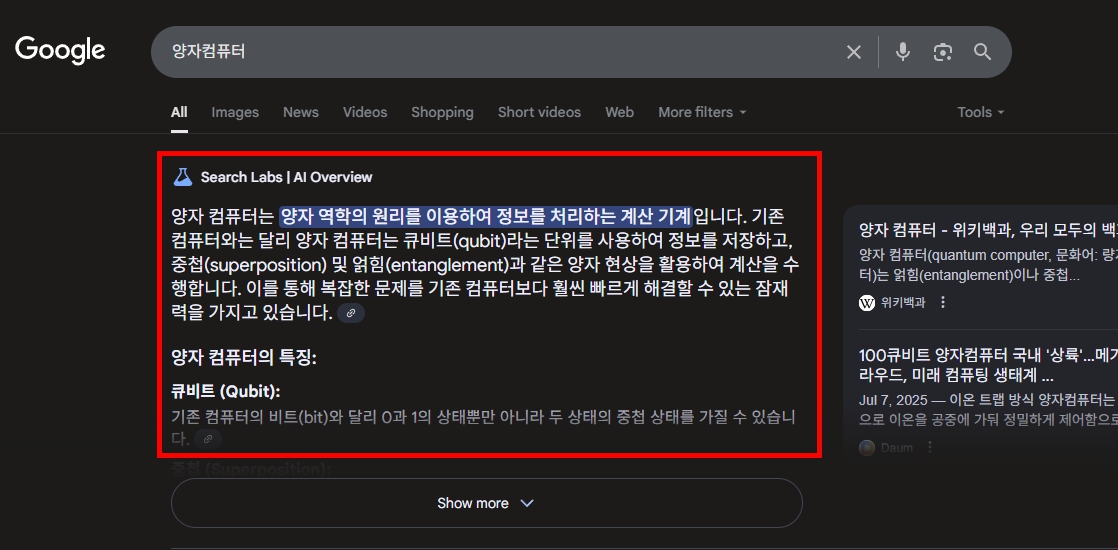Expand AI Overview with Show more
This screenshot has width=1118, height=550.
point(486,503)
